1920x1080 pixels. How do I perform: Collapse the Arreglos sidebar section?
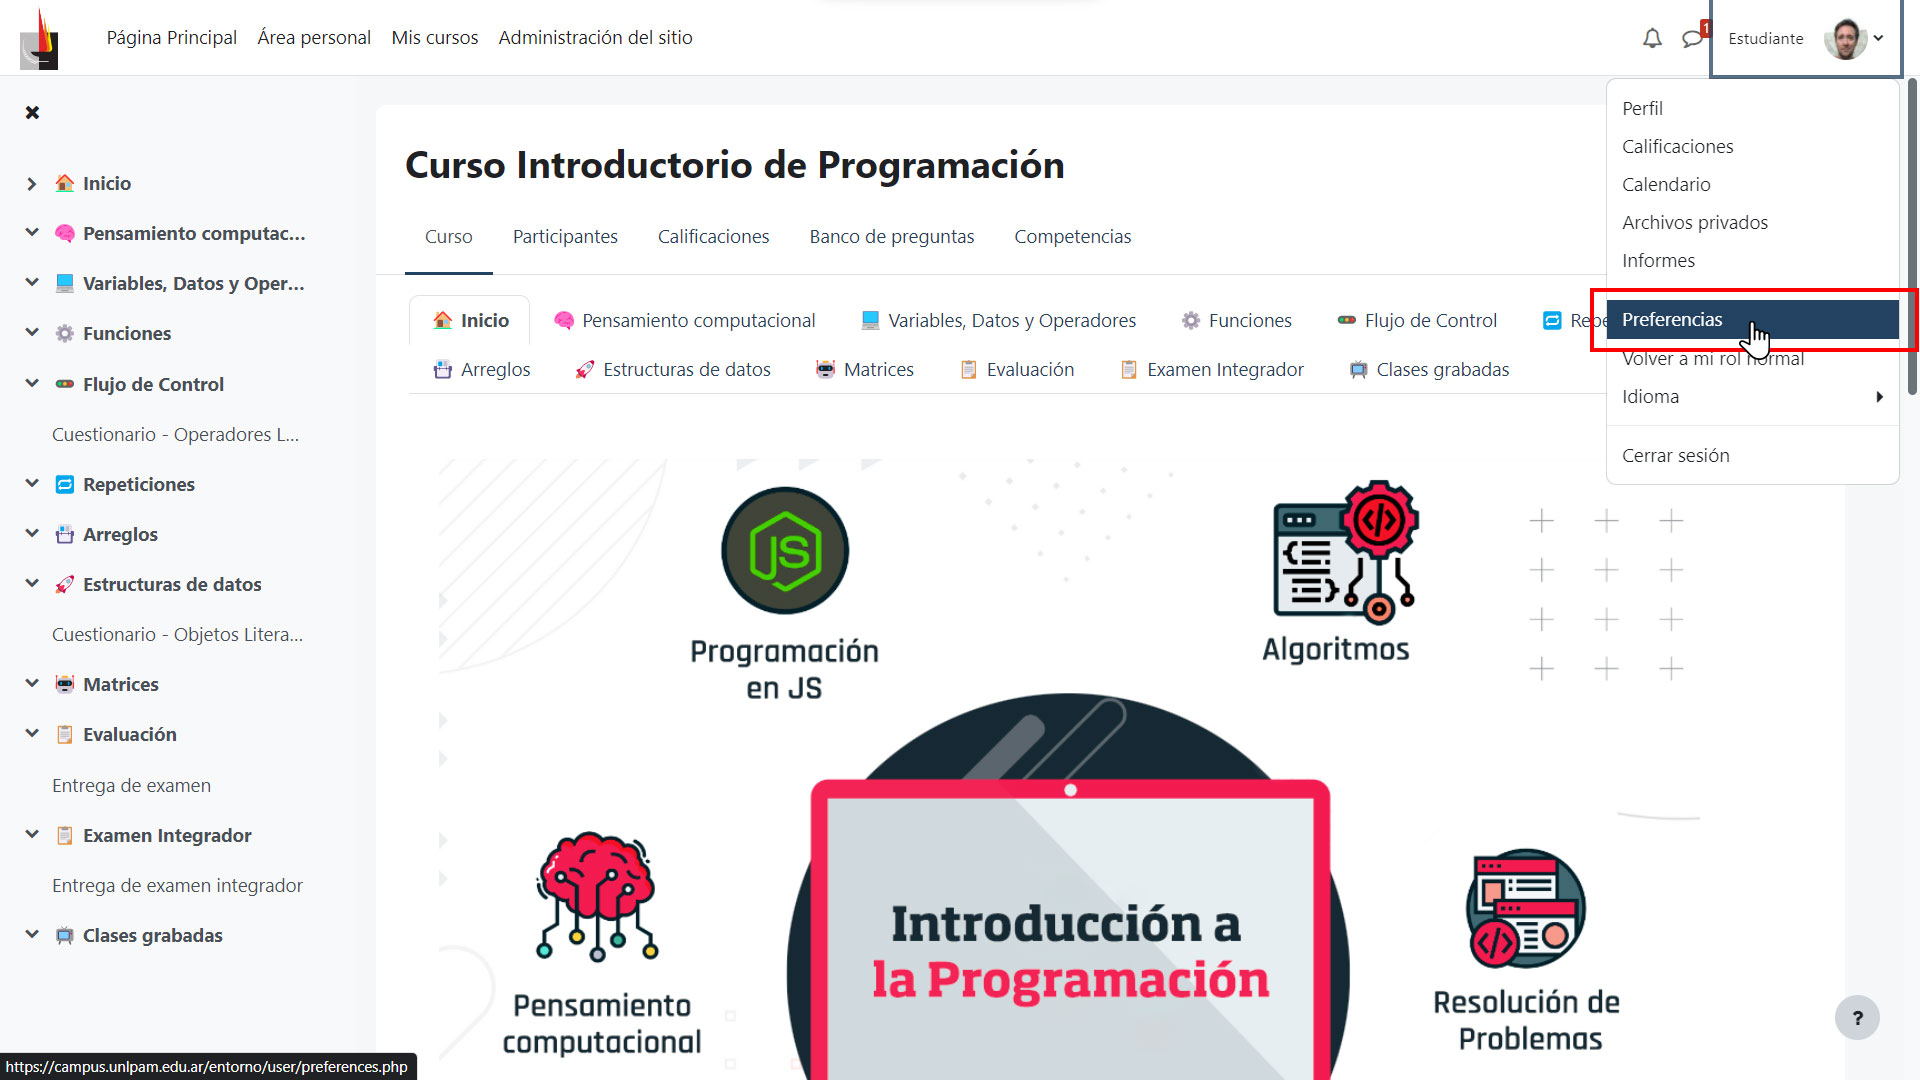pos(32,534)
